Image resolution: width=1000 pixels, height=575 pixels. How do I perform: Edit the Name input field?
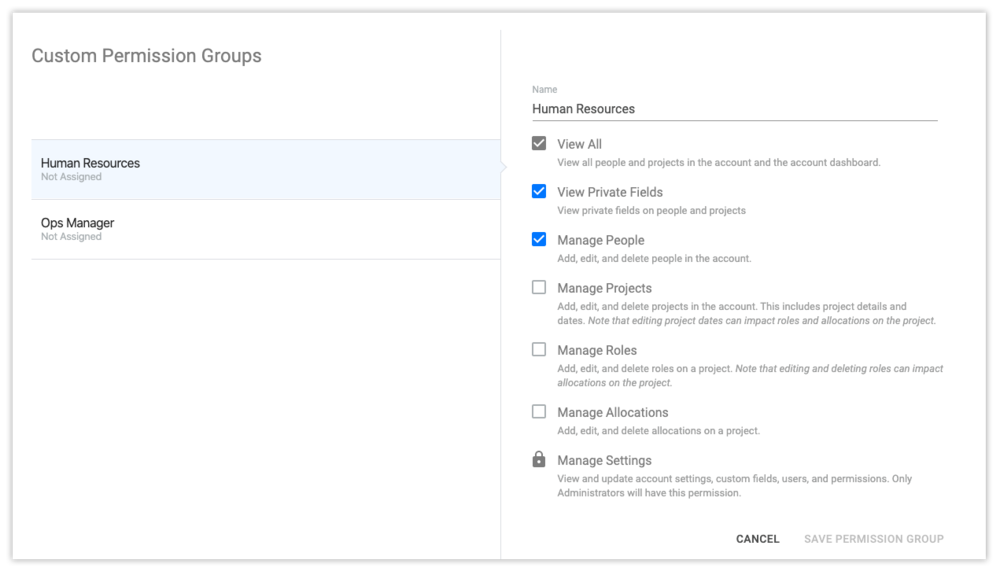(735, 109)
